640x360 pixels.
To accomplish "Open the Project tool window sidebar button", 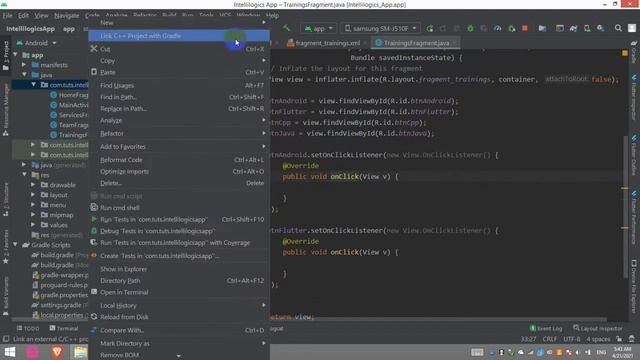I will (6, 55).
